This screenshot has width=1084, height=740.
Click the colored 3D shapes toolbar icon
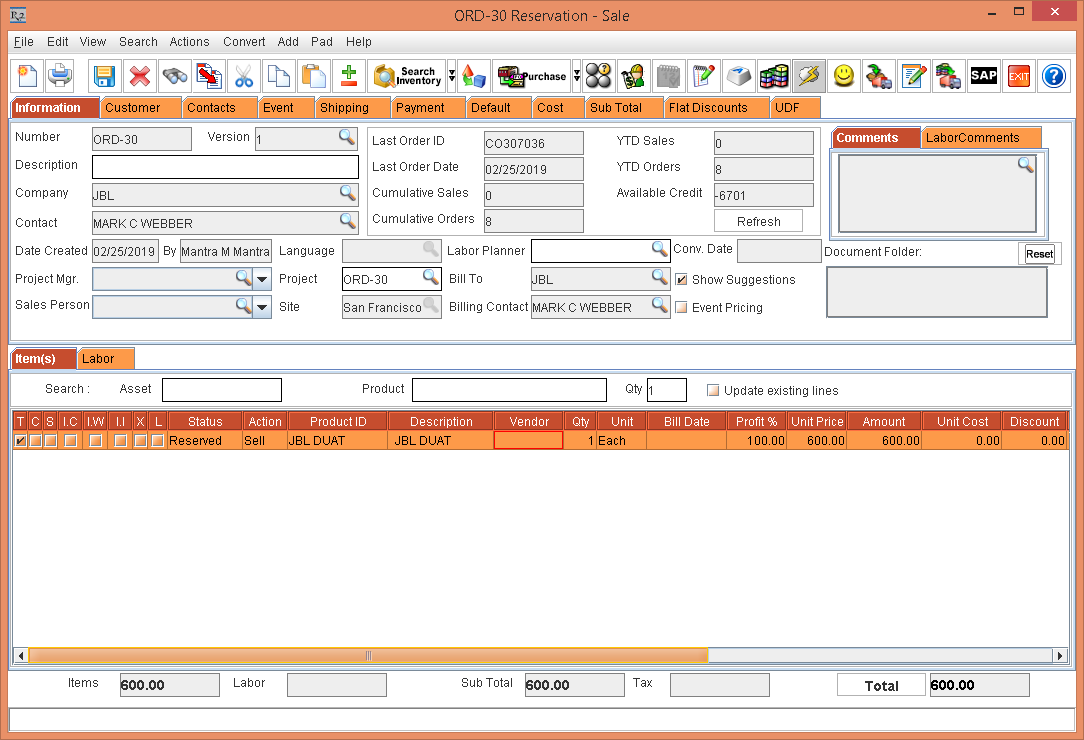pos(474,75)
